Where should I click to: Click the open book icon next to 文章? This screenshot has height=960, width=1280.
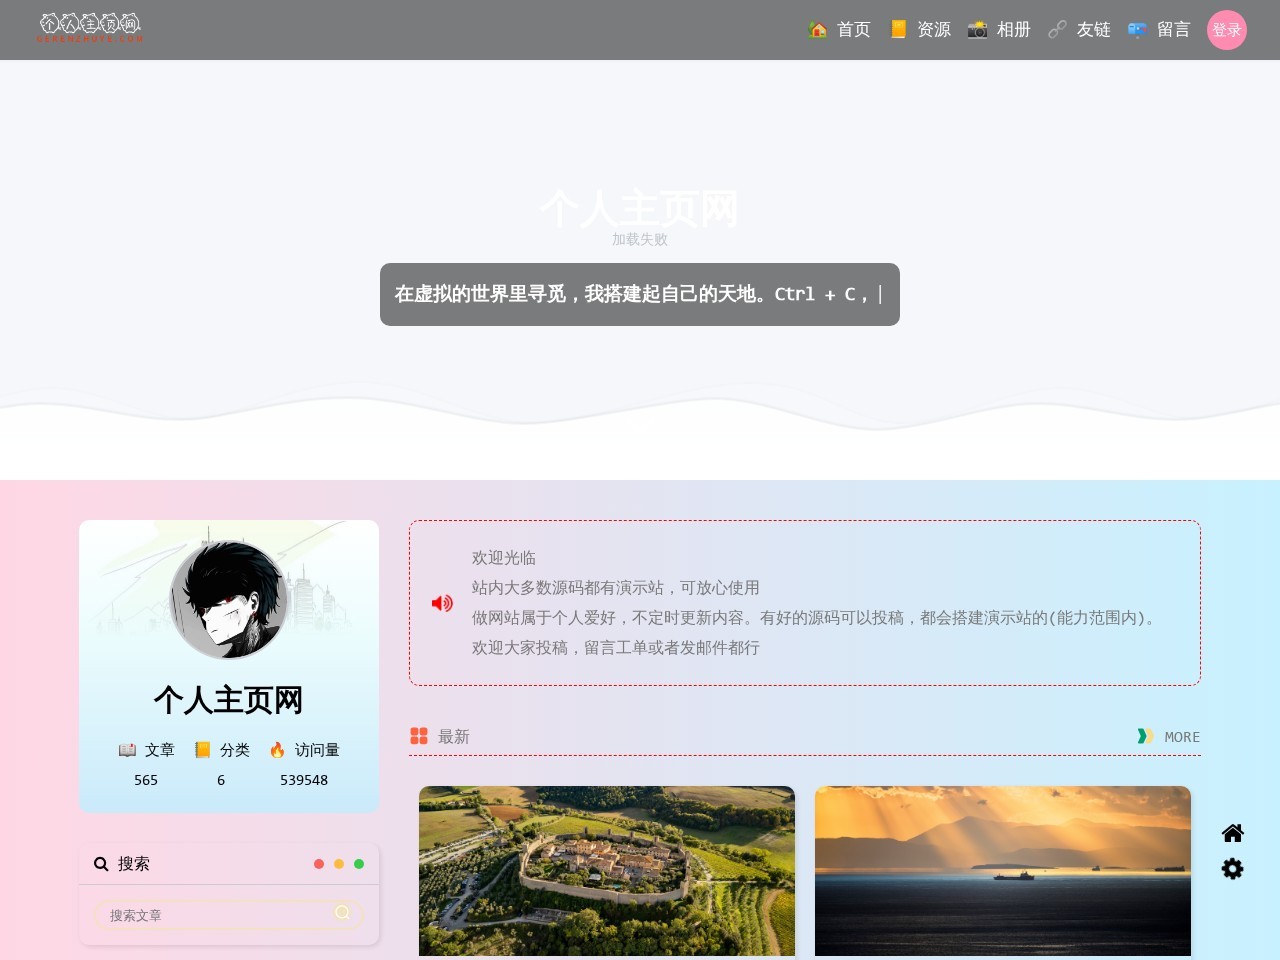click(127, 750)
